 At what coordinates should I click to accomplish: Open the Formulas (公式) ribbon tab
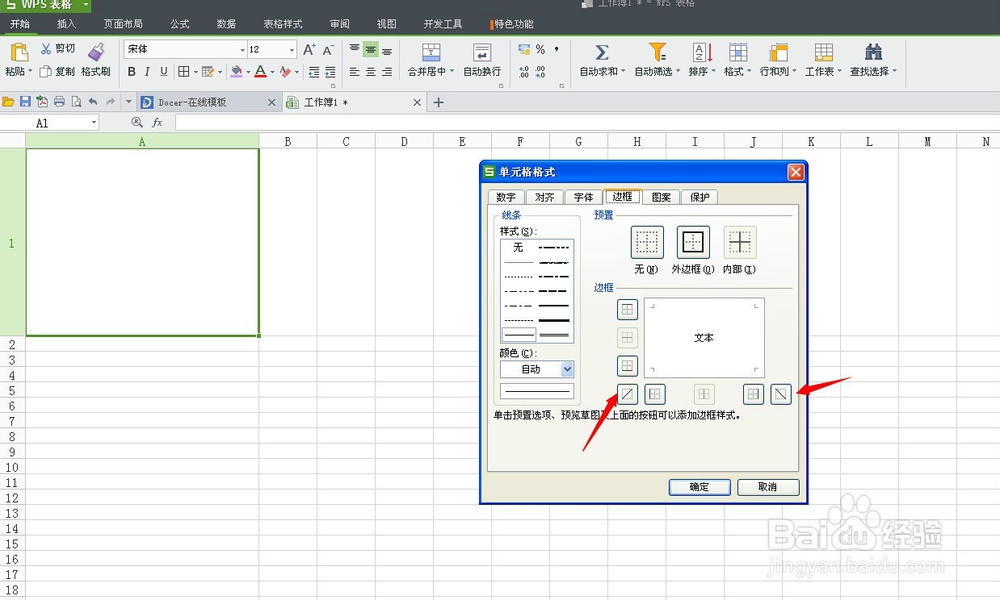[x=180, y=24]
